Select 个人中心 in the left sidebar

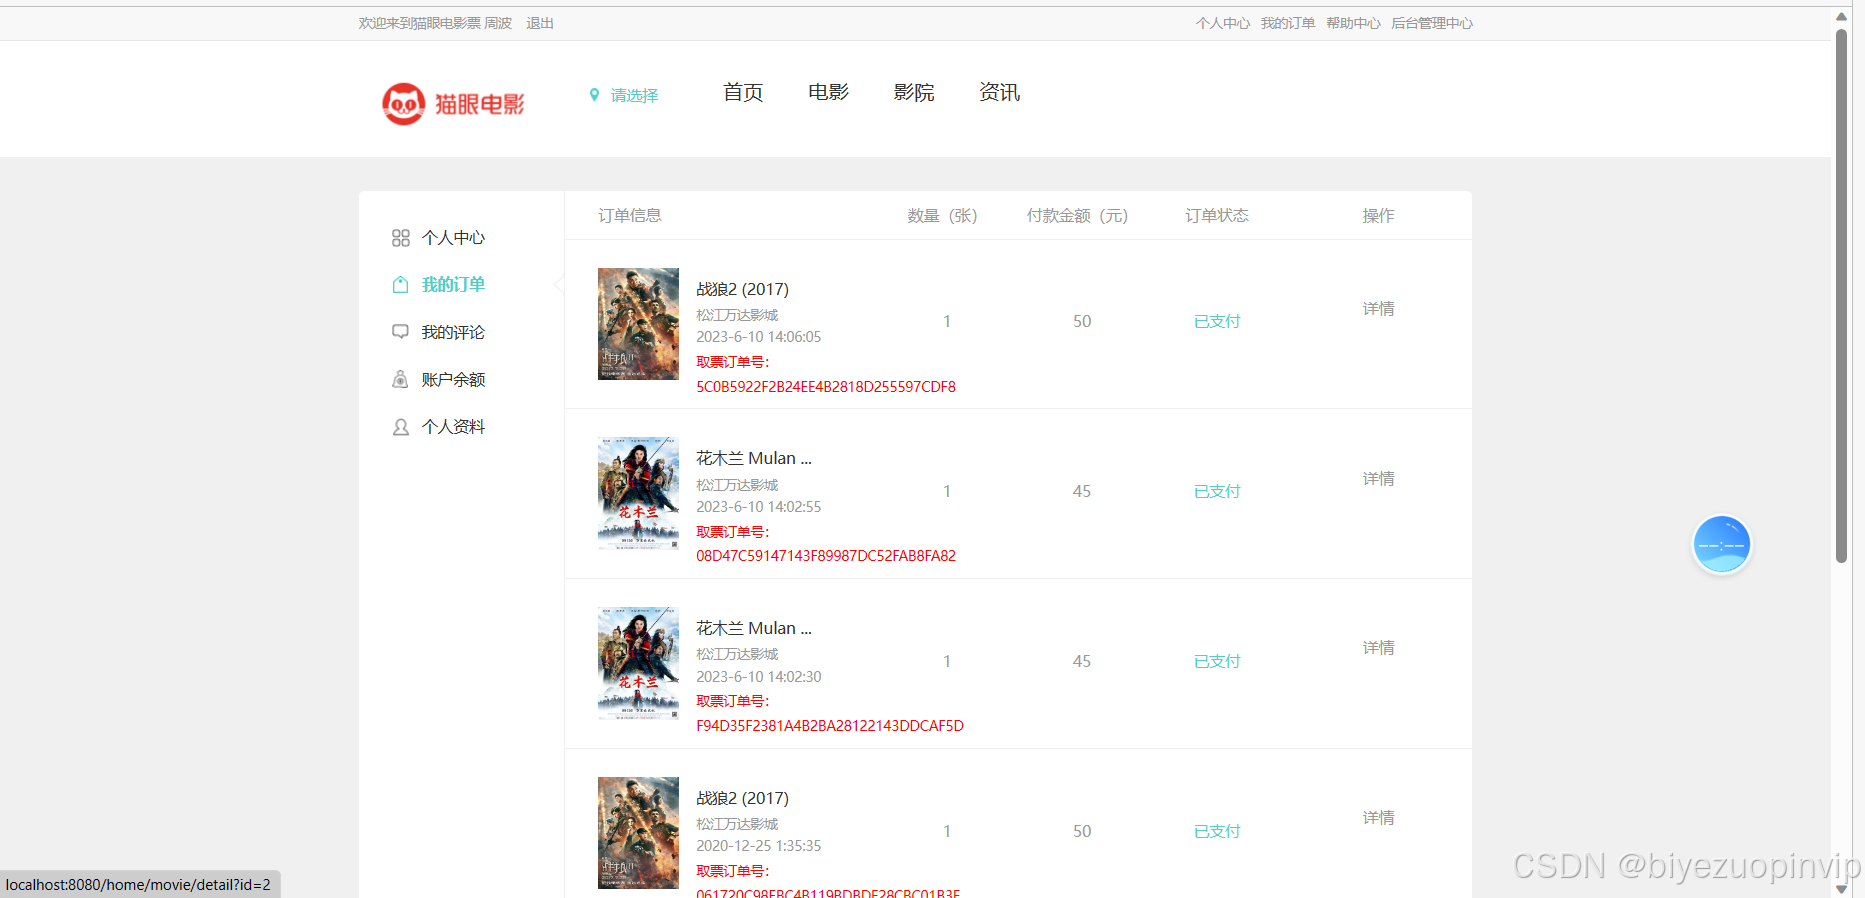coord(453,238)
